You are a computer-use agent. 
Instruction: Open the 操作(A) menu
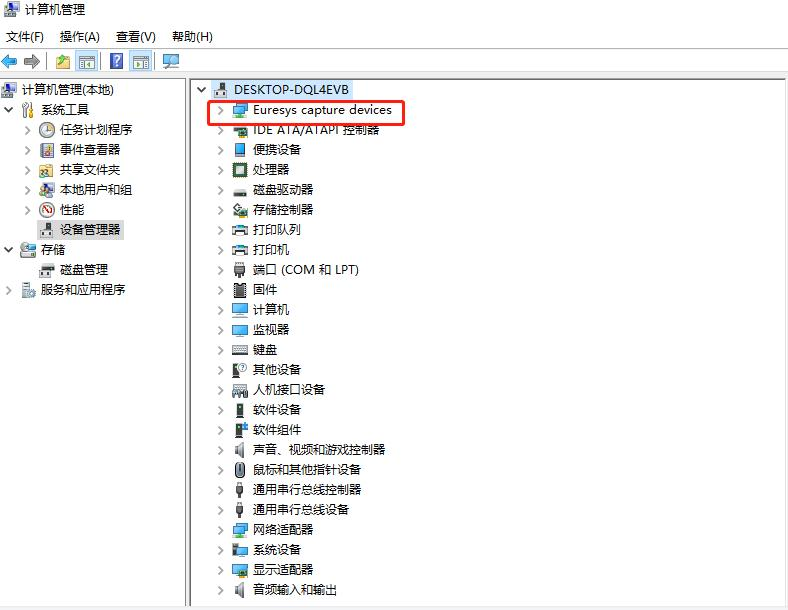[x=80, y=36]
